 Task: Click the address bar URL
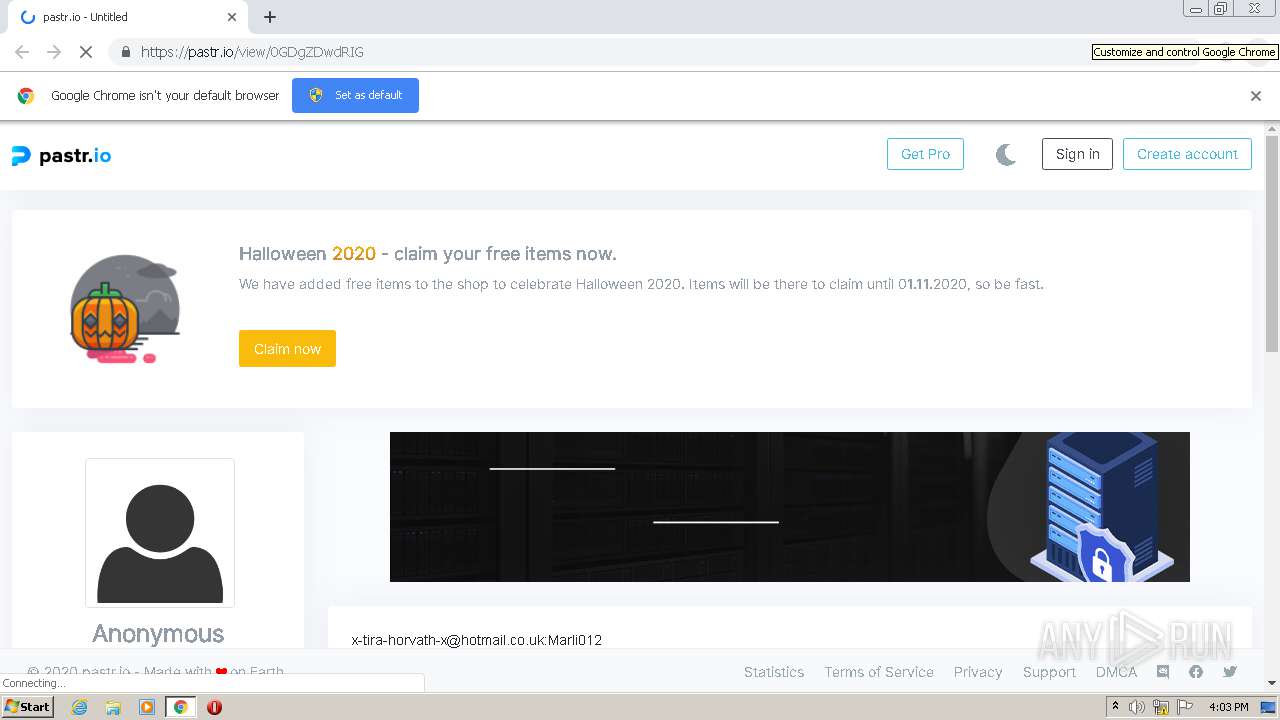252,52
